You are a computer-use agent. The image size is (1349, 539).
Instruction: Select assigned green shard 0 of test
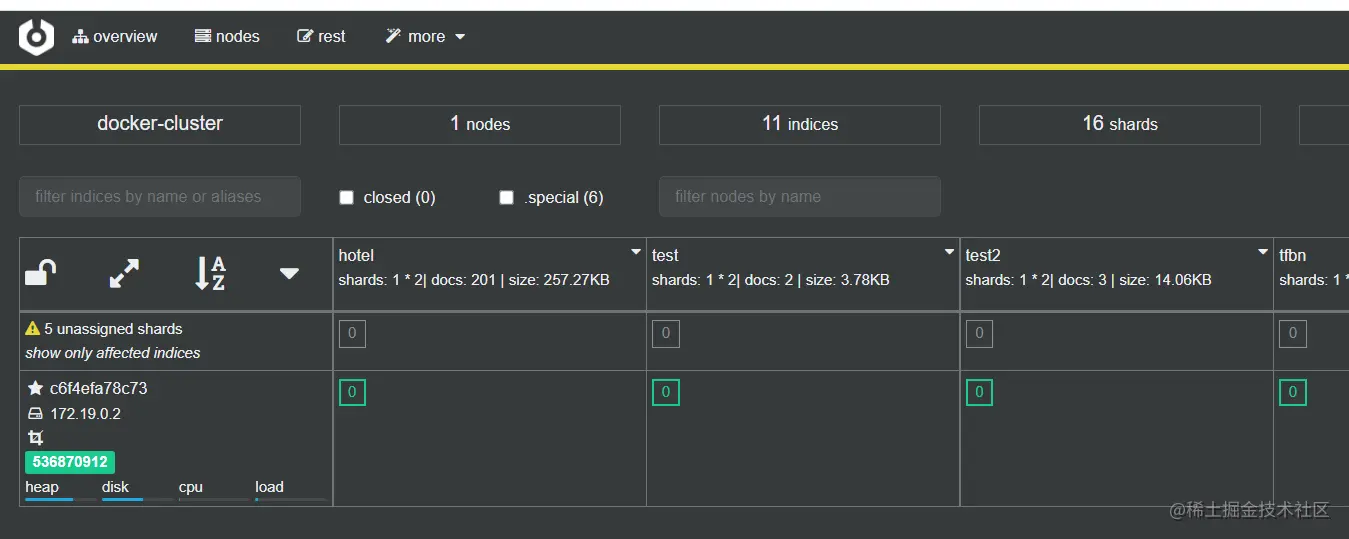tap(666, 392)
